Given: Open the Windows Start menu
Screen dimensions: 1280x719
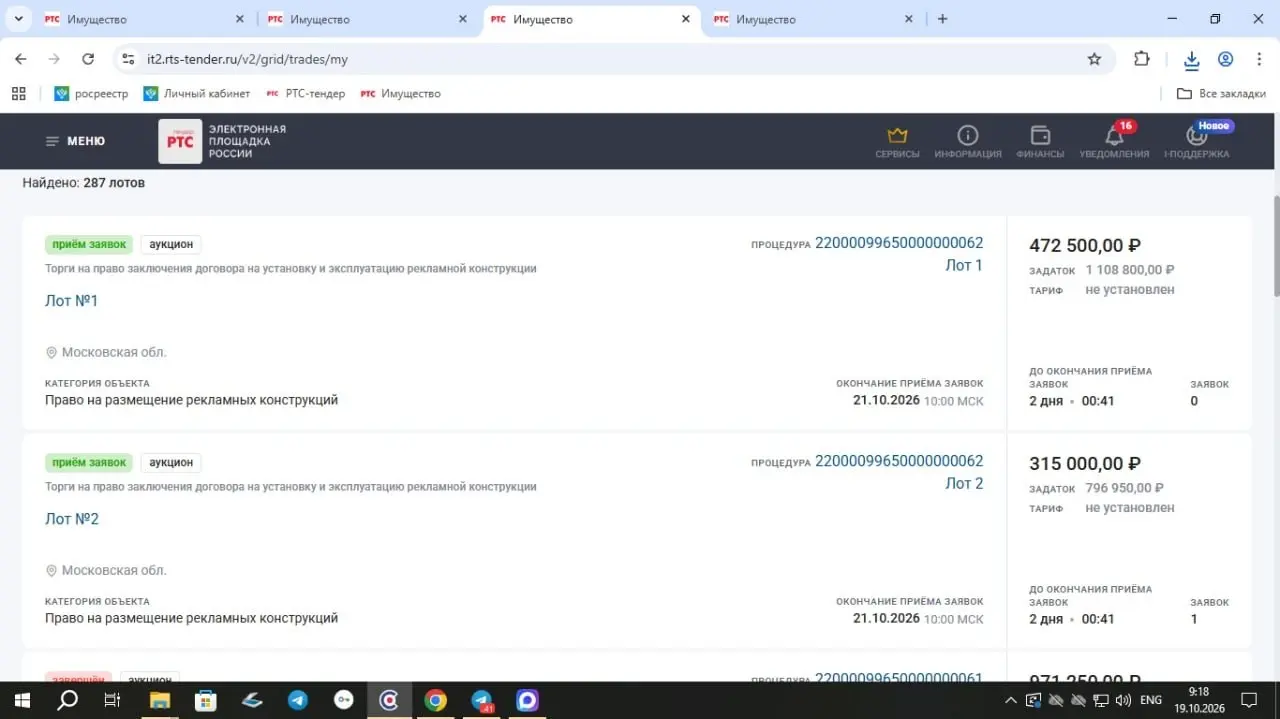Looking at the screenshot, I should click(x=21, y=700).
